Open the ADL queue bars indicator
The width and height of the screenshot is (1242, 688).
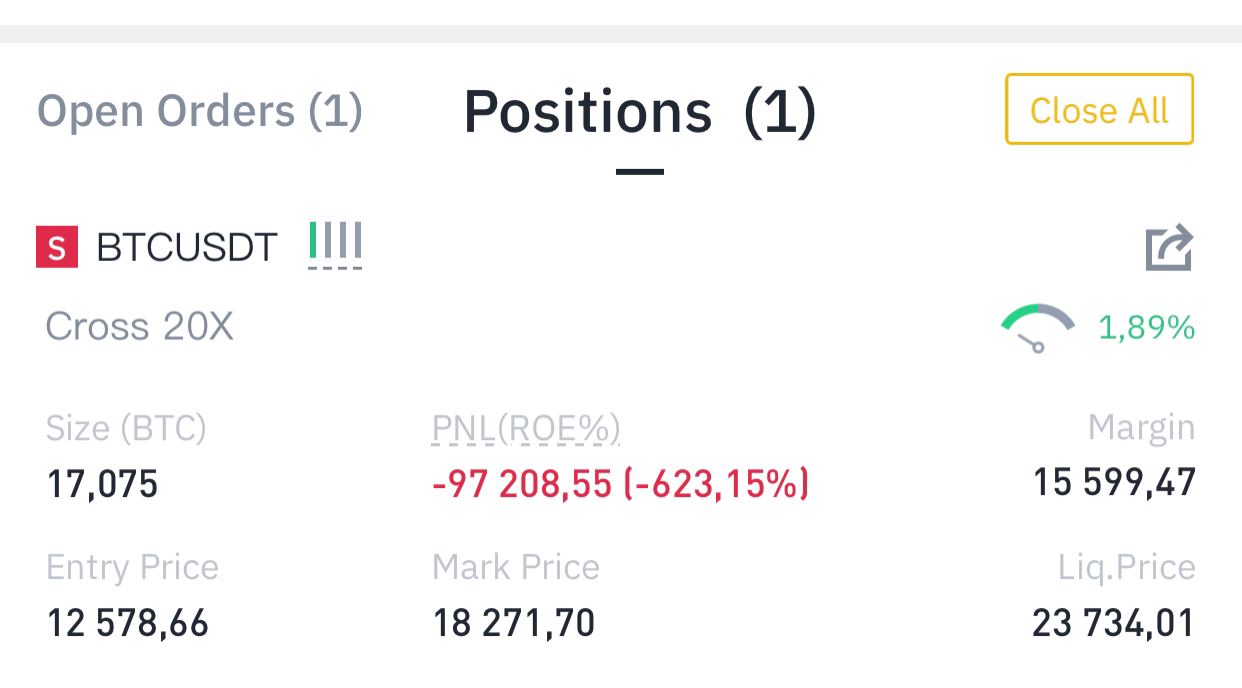335,244
